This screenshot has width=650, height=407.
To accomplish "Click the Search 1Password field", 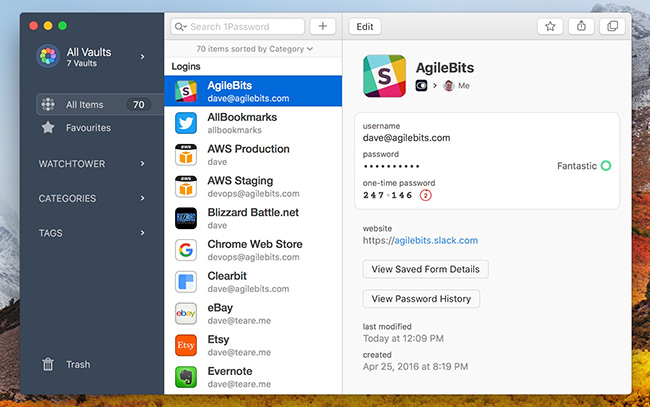I will coord(240,27).
